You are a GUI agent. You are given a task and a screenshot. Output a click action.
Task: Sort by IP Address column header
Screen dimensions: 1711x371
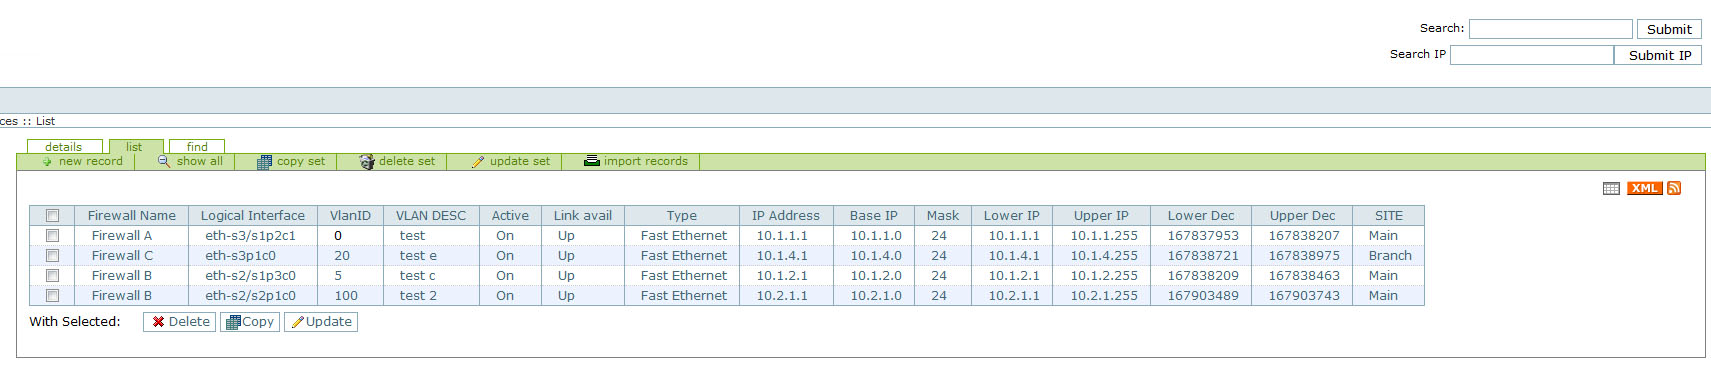pos(786,216)
